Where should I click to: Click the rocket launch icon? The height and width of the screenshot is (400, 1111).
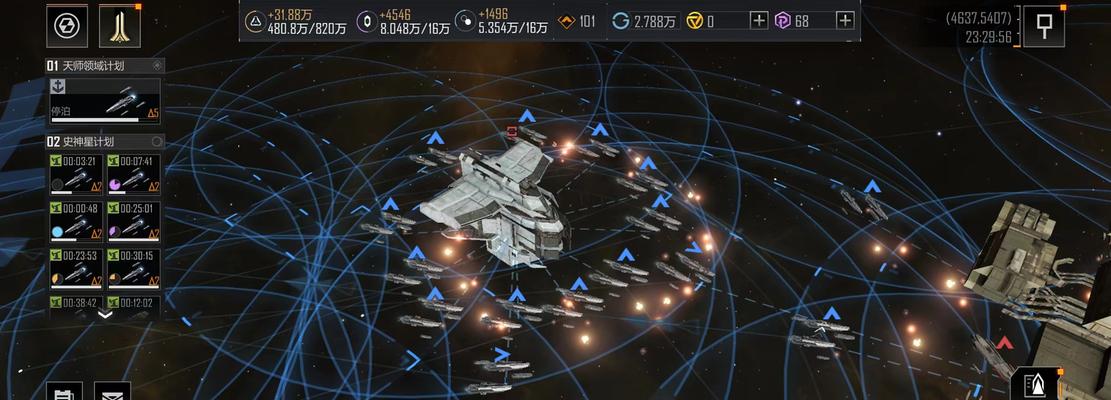(x=1036, y=384)
